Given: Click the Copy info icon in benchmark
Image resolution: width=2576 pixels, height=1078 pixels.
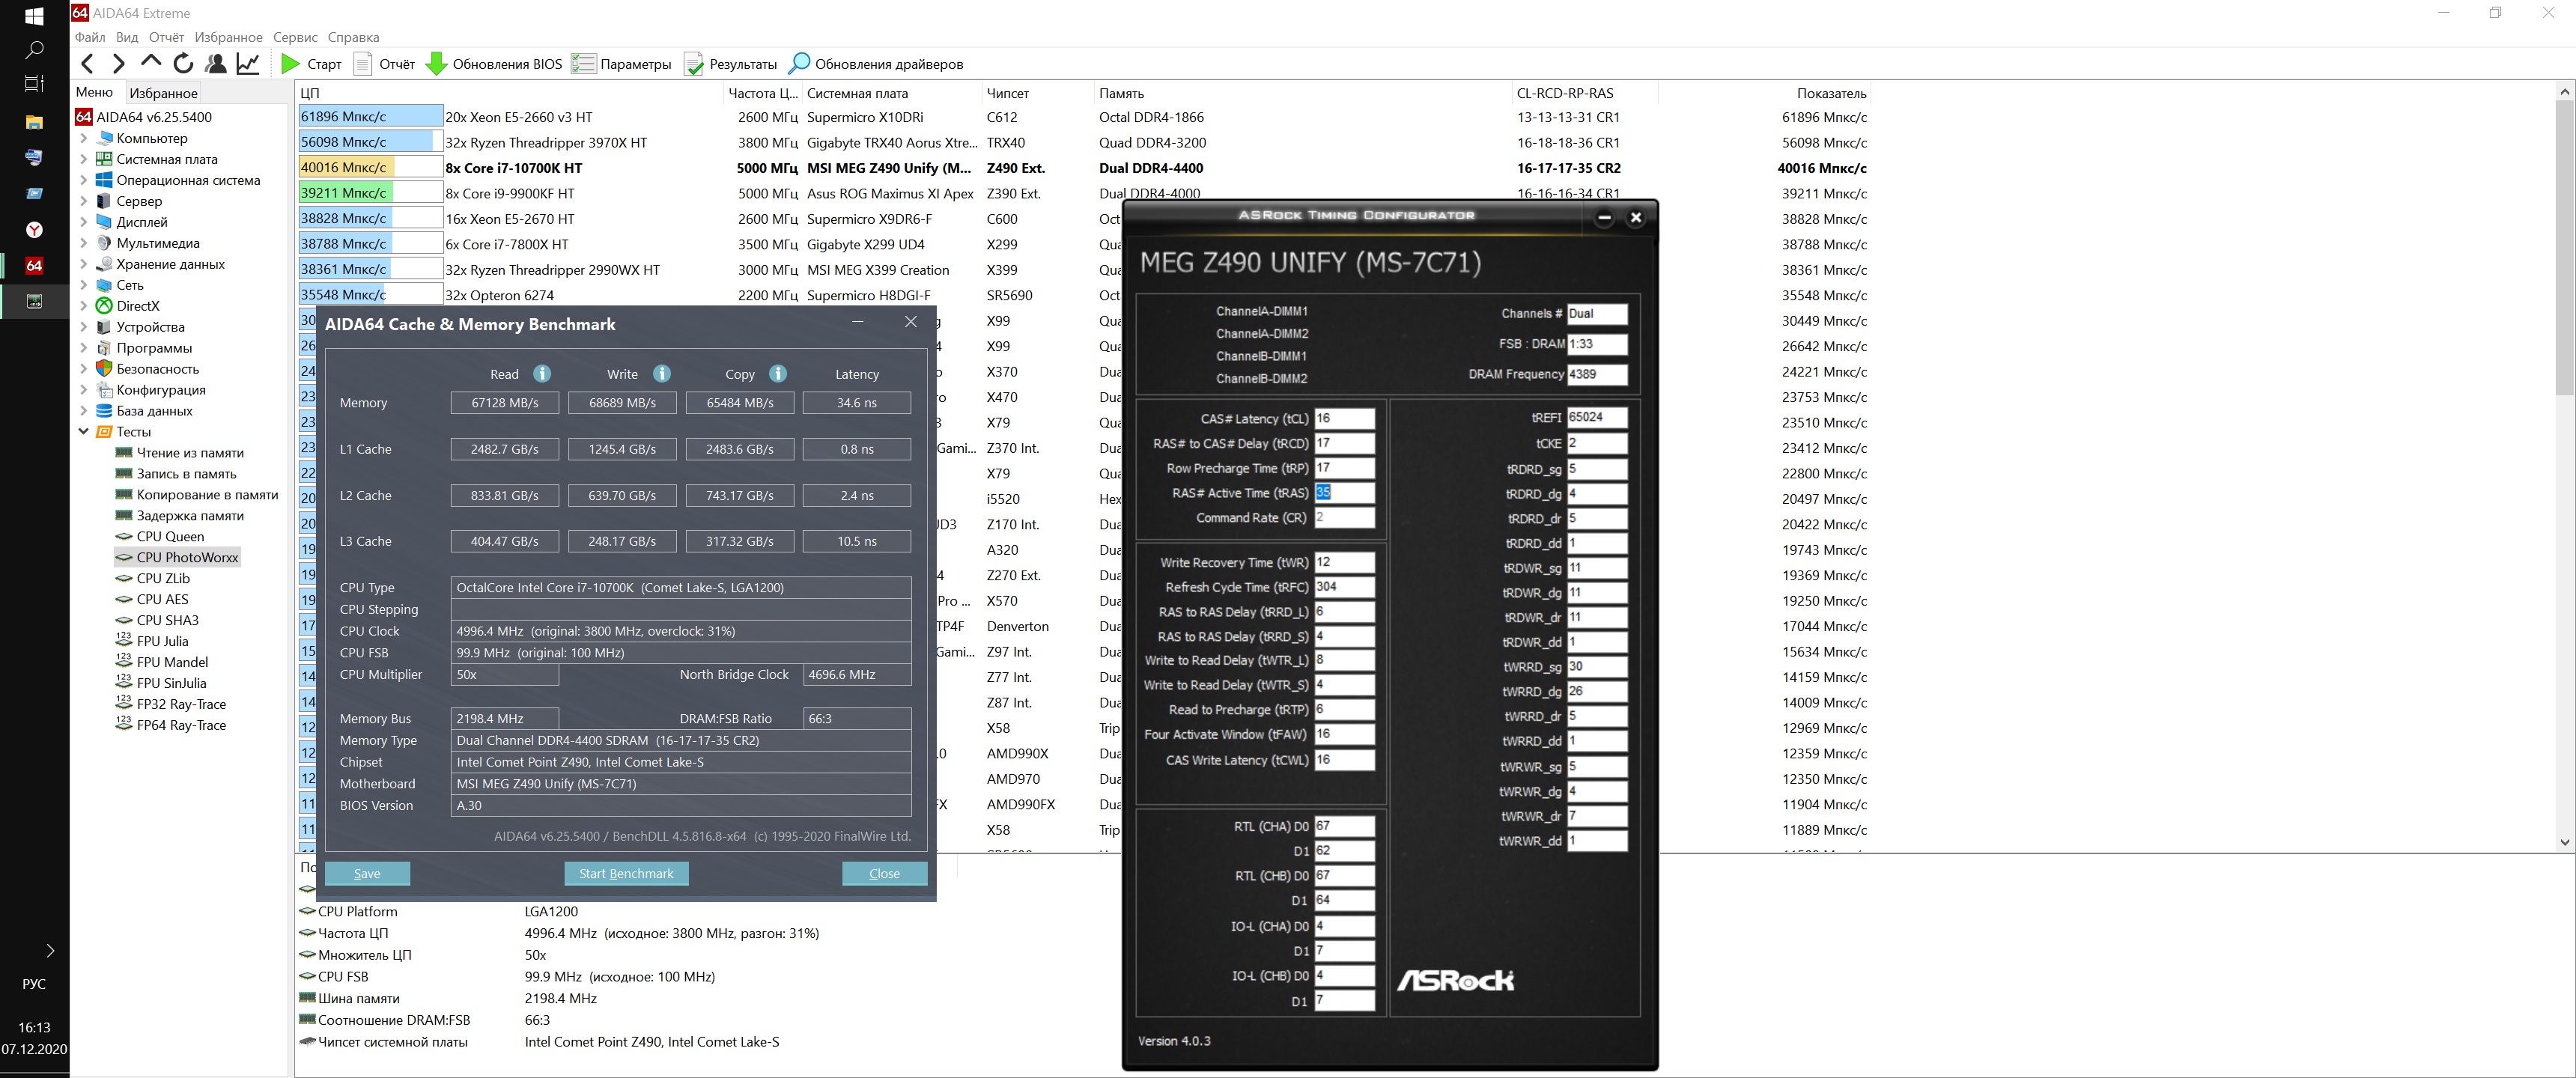Looking at the screenshot, I should (778, 374).
